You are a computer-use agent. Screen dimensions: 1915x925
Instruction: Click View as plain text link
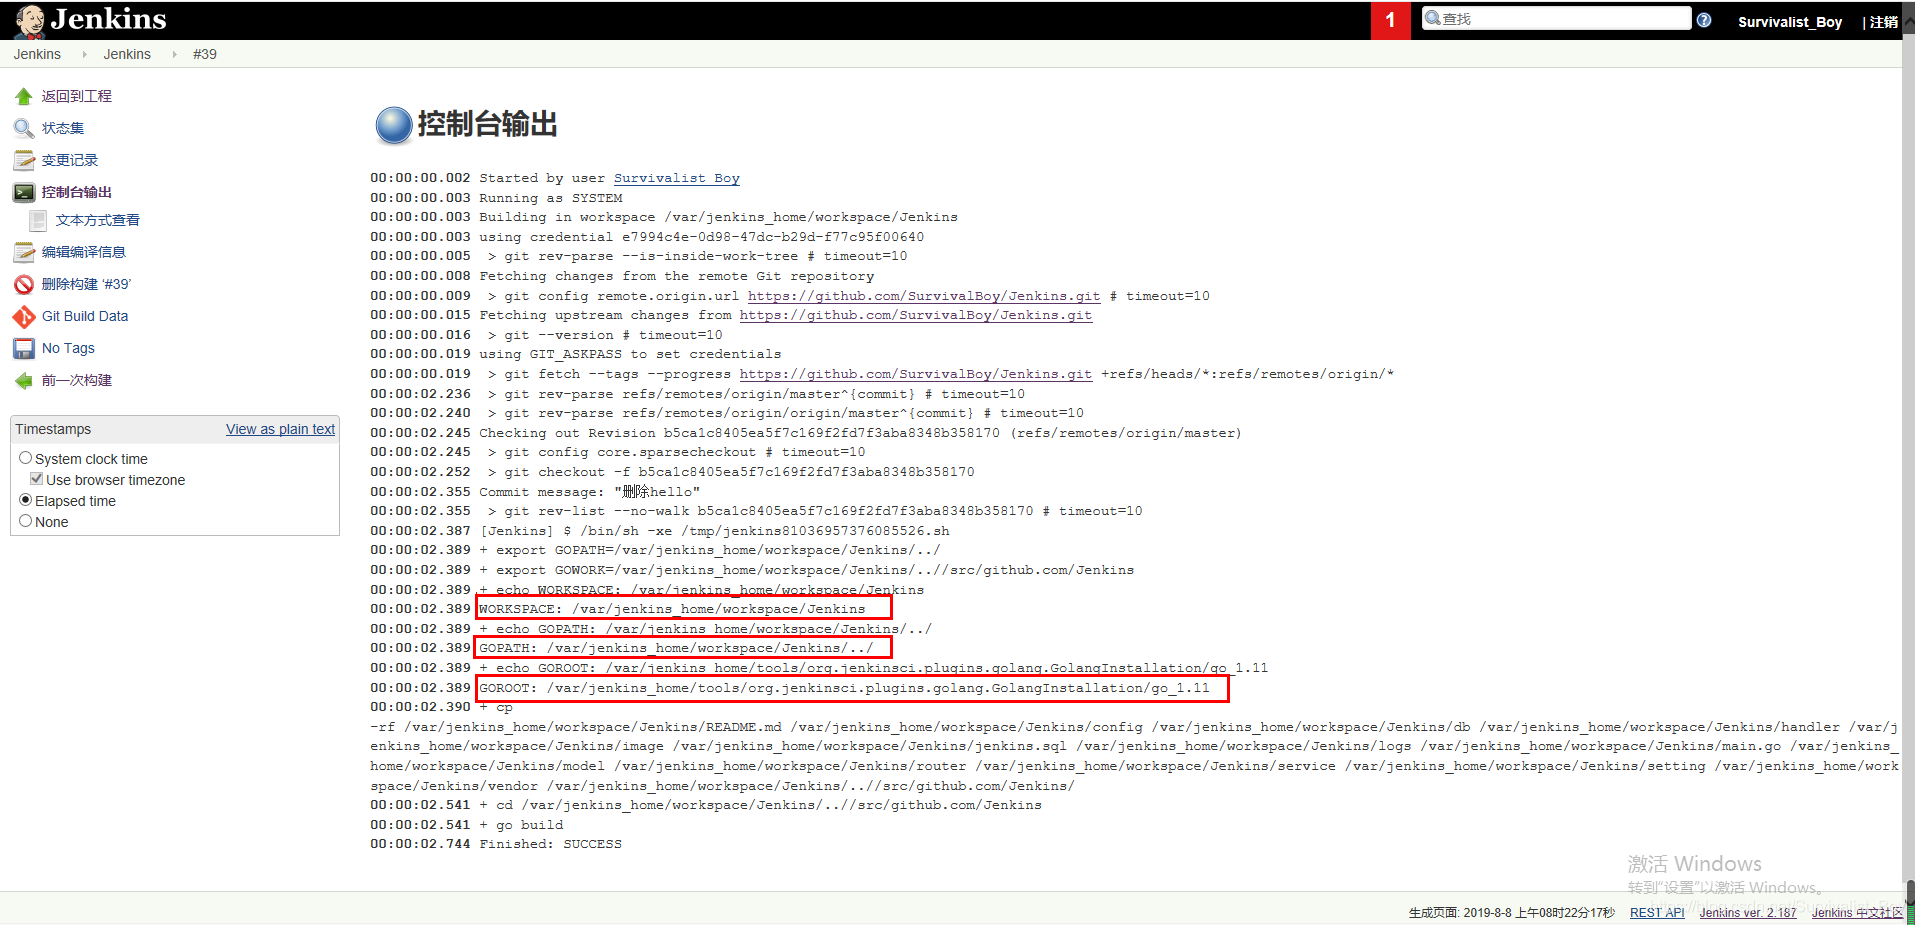(x=280, y=429)
